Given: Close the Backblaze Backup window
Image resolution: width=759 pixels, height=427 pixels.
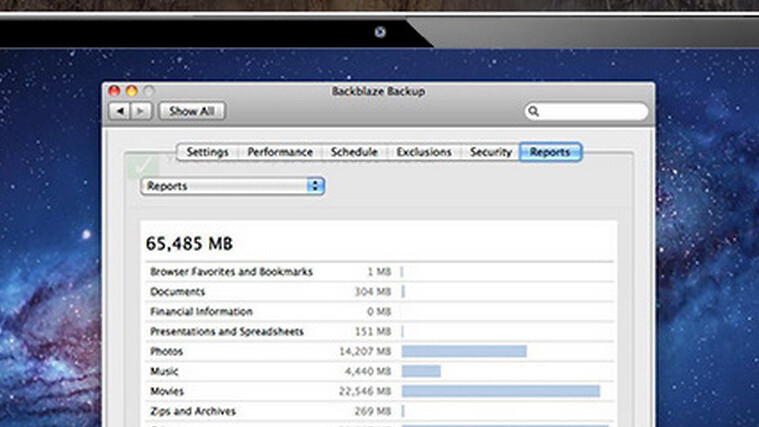Looking at the screenshot, I should pos(114,91).
